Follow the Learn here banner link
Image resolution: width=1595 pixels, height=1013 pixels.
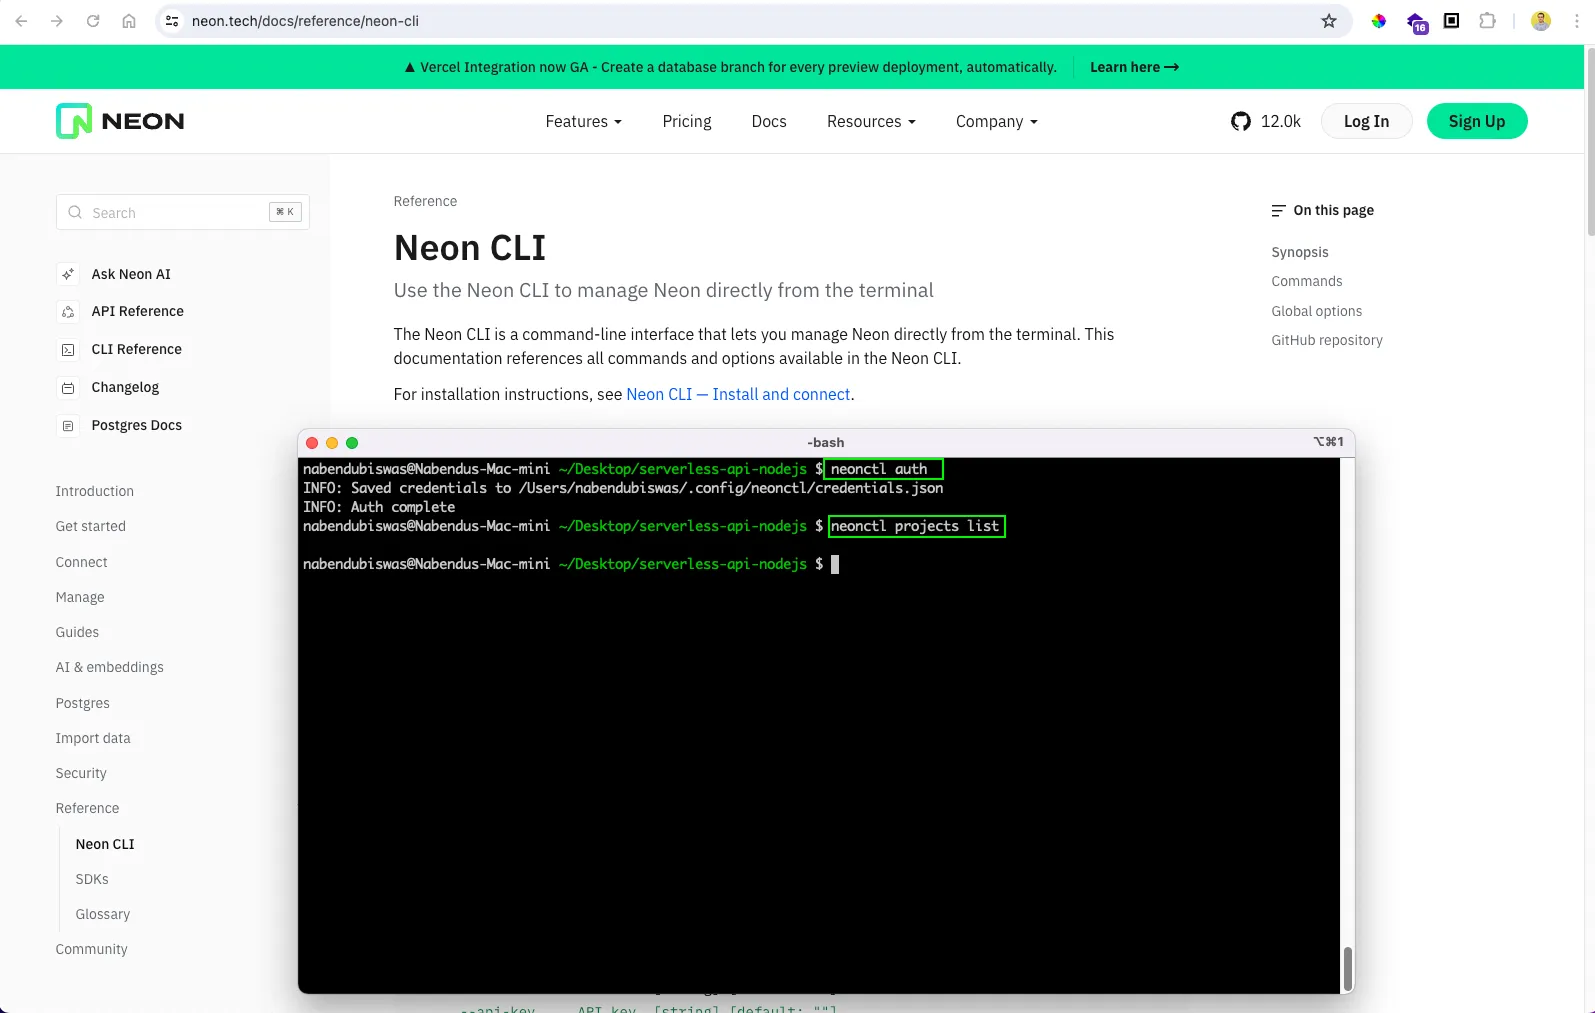pos(1134,67)
